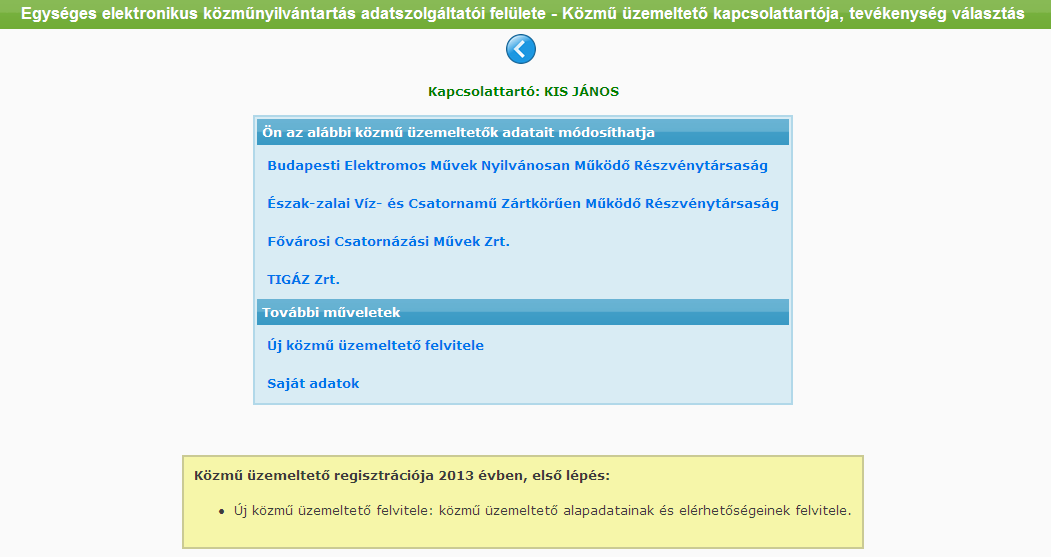1051x557 pixels.
Task: Open Észak-zalai Víz- és Csatornamű link
Action: click(523, 204)
